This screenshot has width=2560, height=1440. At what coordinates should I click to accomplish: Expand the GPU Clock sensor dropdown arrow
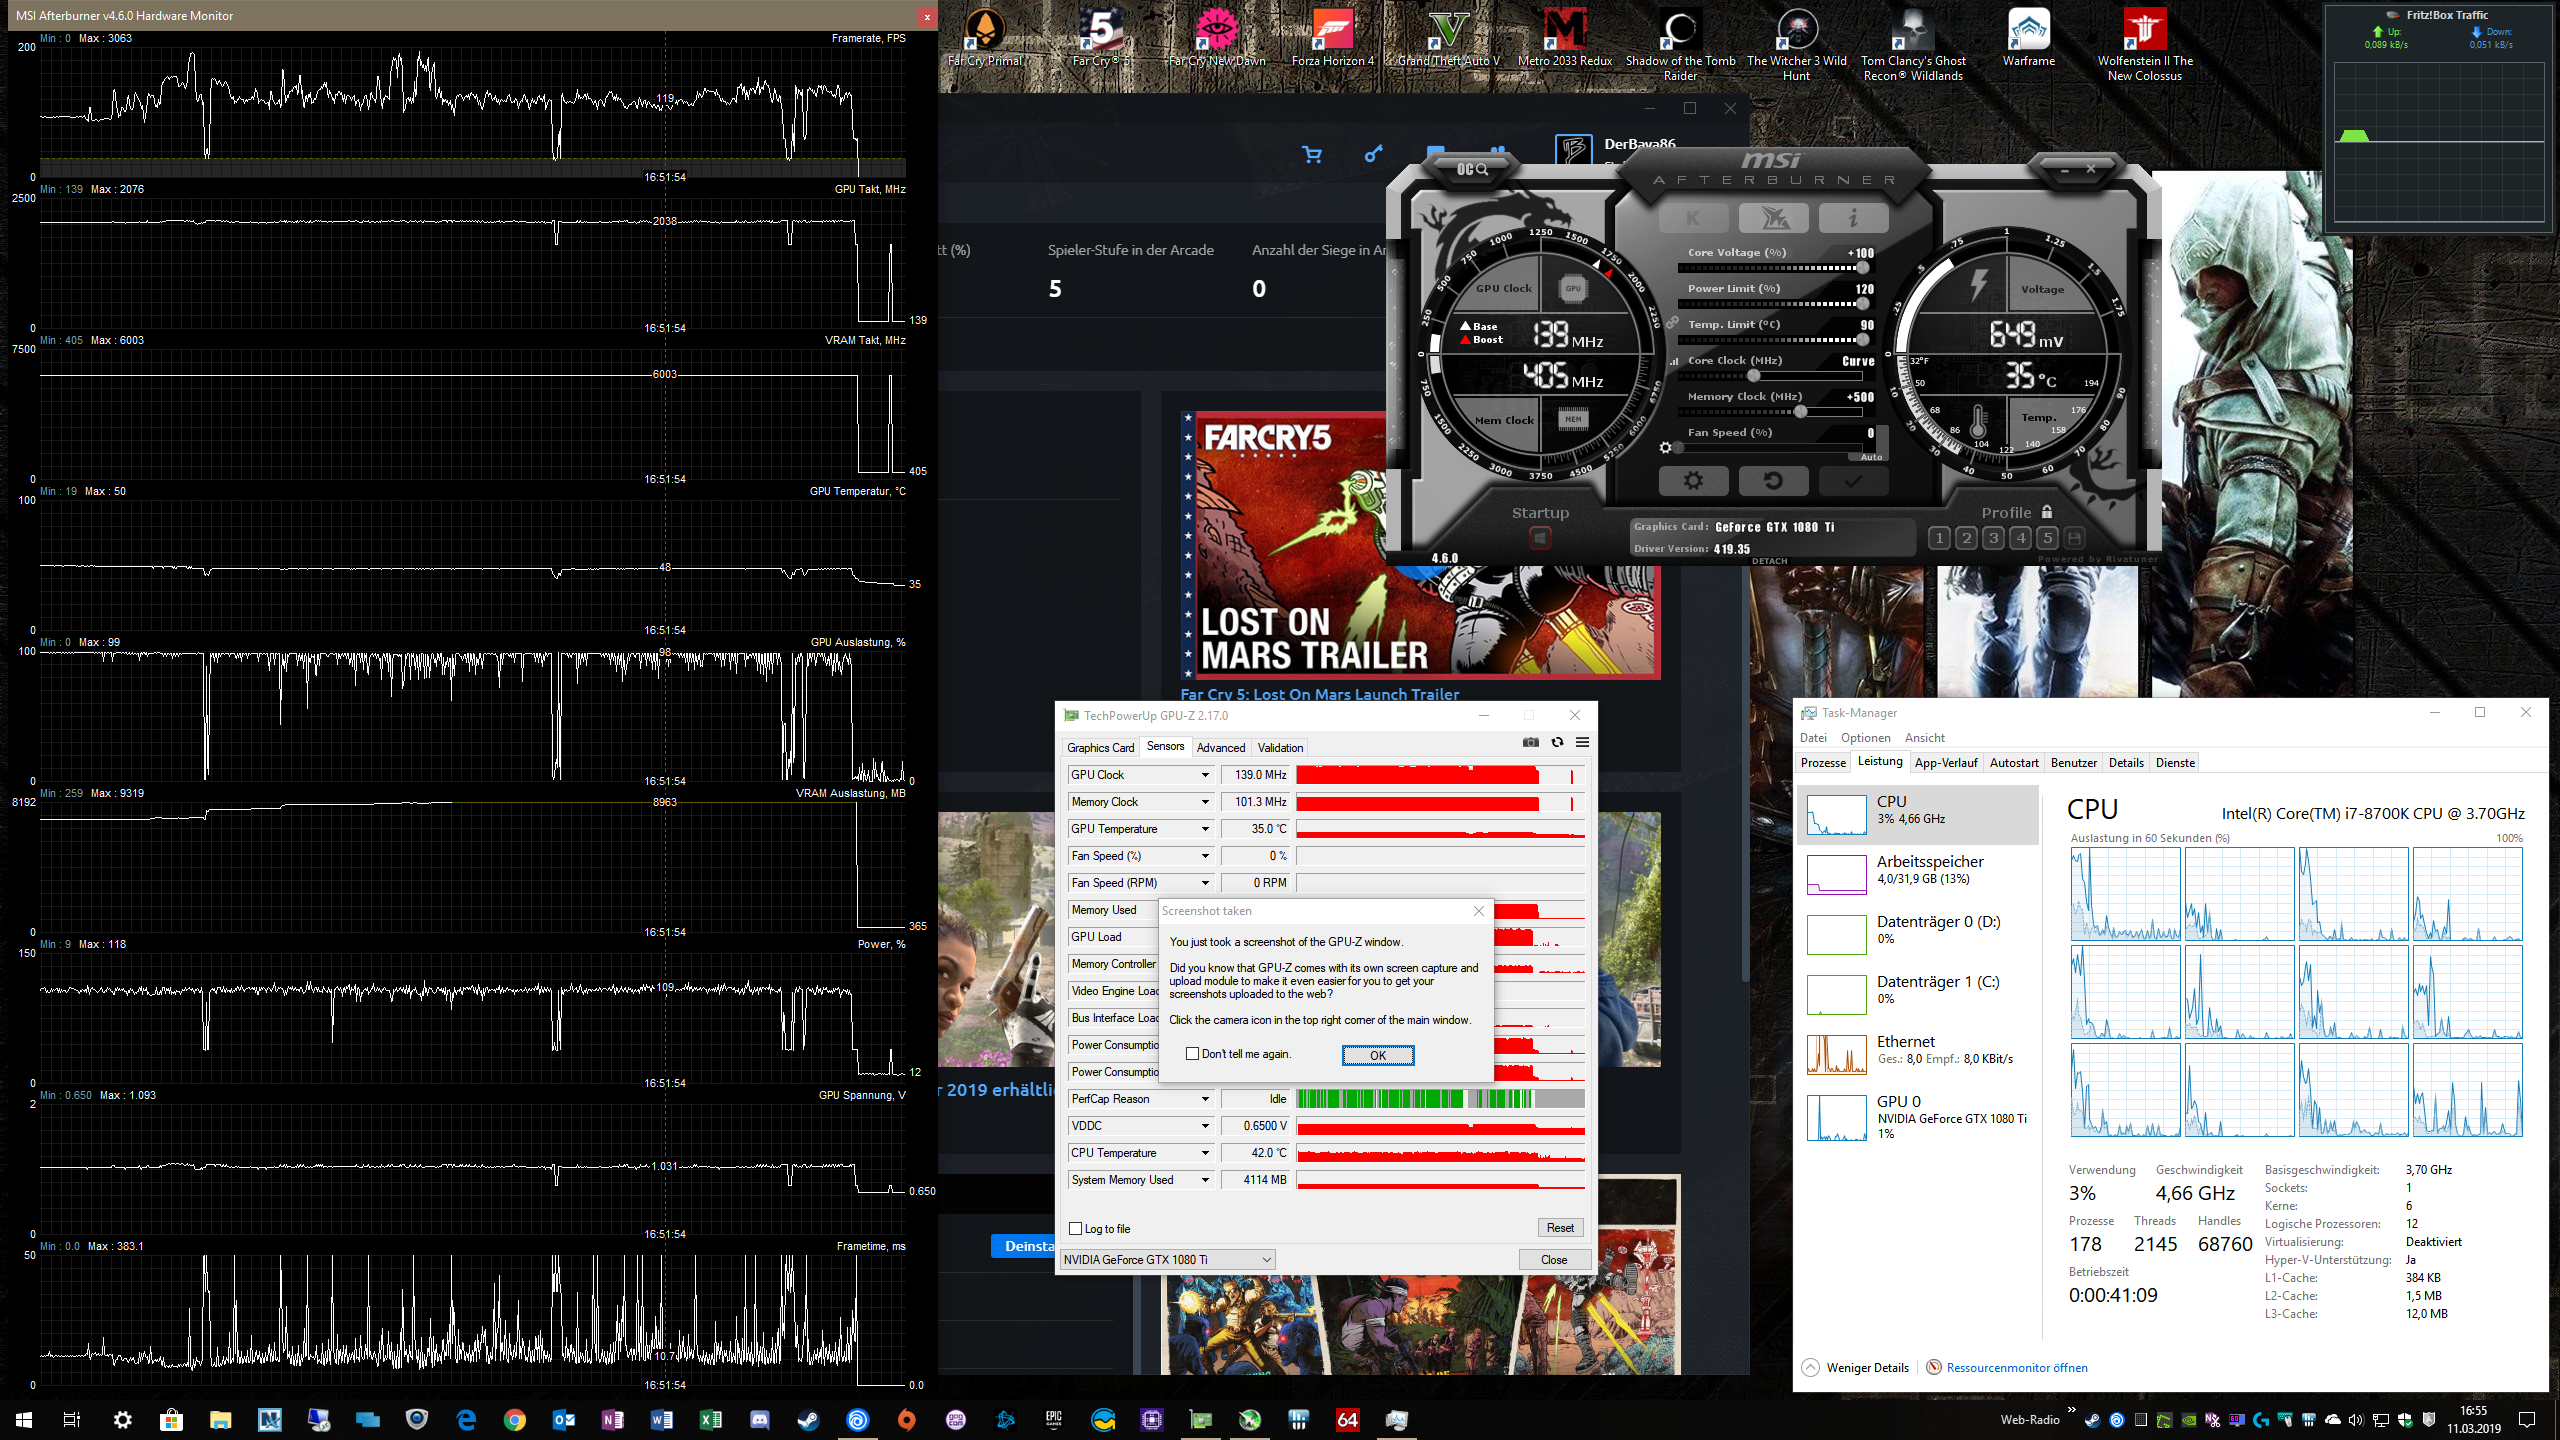coord(1205,775)
